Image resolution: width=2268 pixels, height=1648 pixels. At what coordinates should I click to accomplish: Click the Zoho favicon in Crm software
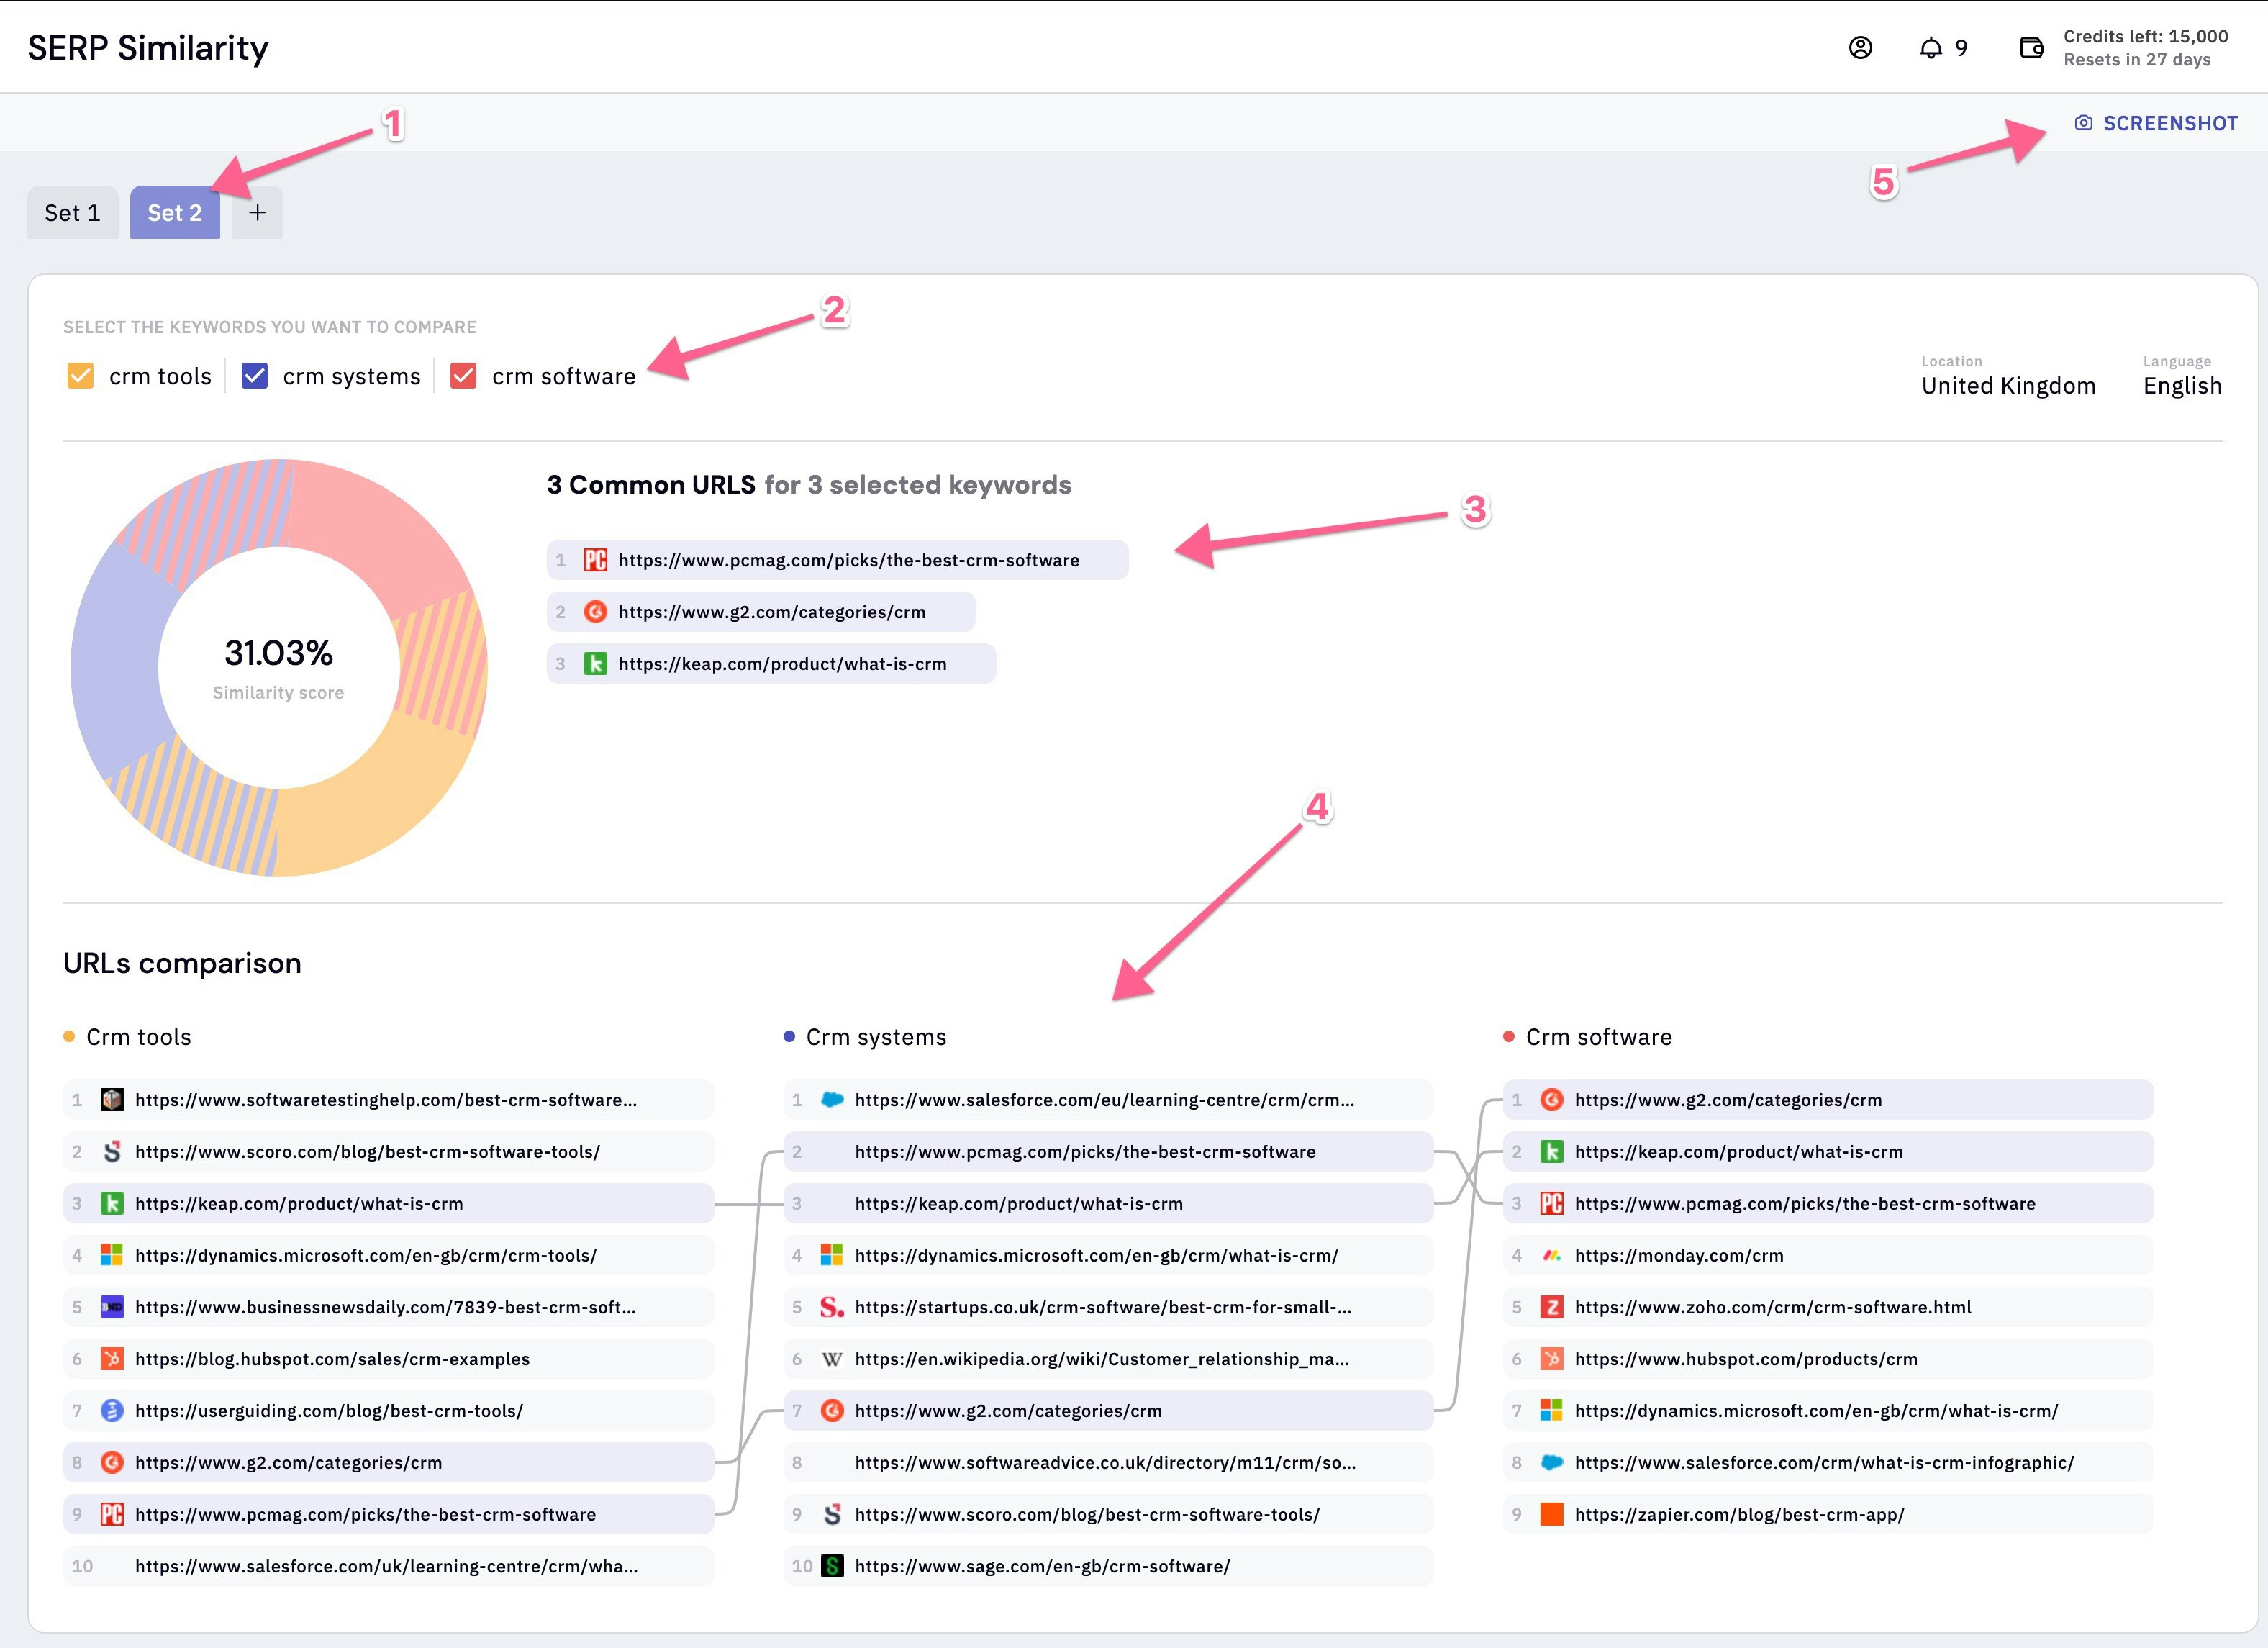click(x=1551, y=1307)
